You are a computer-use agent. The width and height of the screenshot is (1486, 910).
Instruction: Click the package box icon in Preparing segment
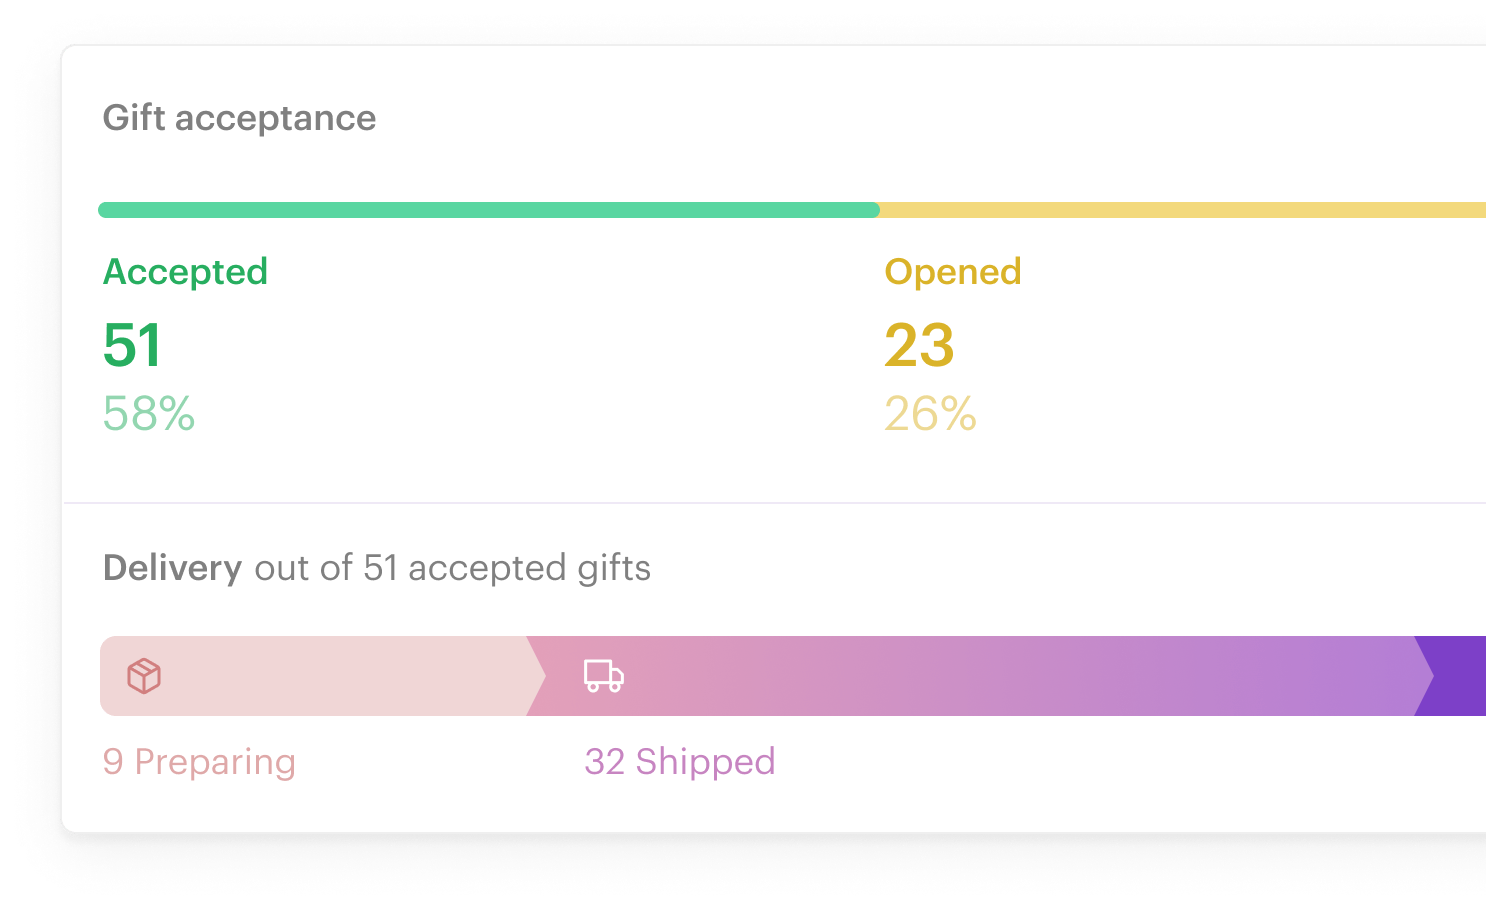[x=144, y=676]
